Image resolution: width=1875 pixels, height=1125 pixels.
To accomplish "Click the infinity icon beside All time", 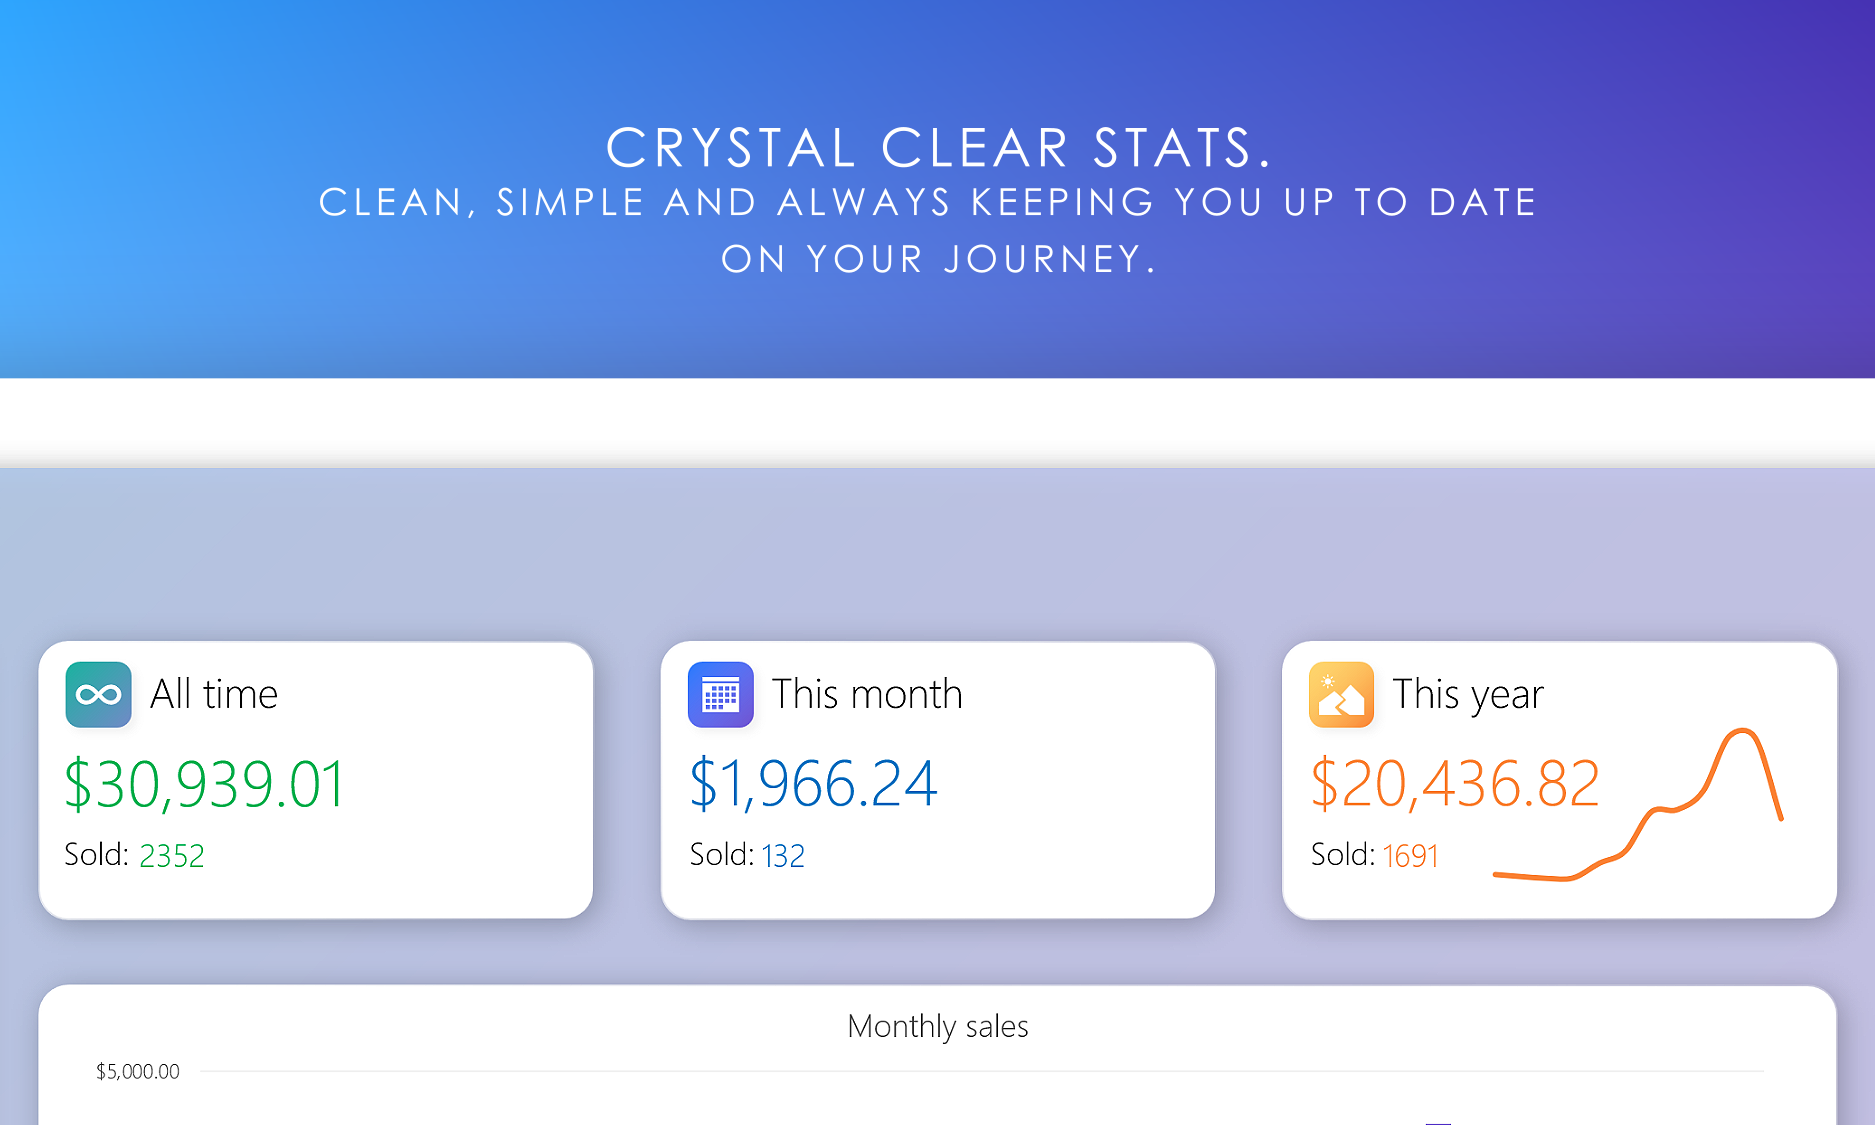I will click(98, 694).
